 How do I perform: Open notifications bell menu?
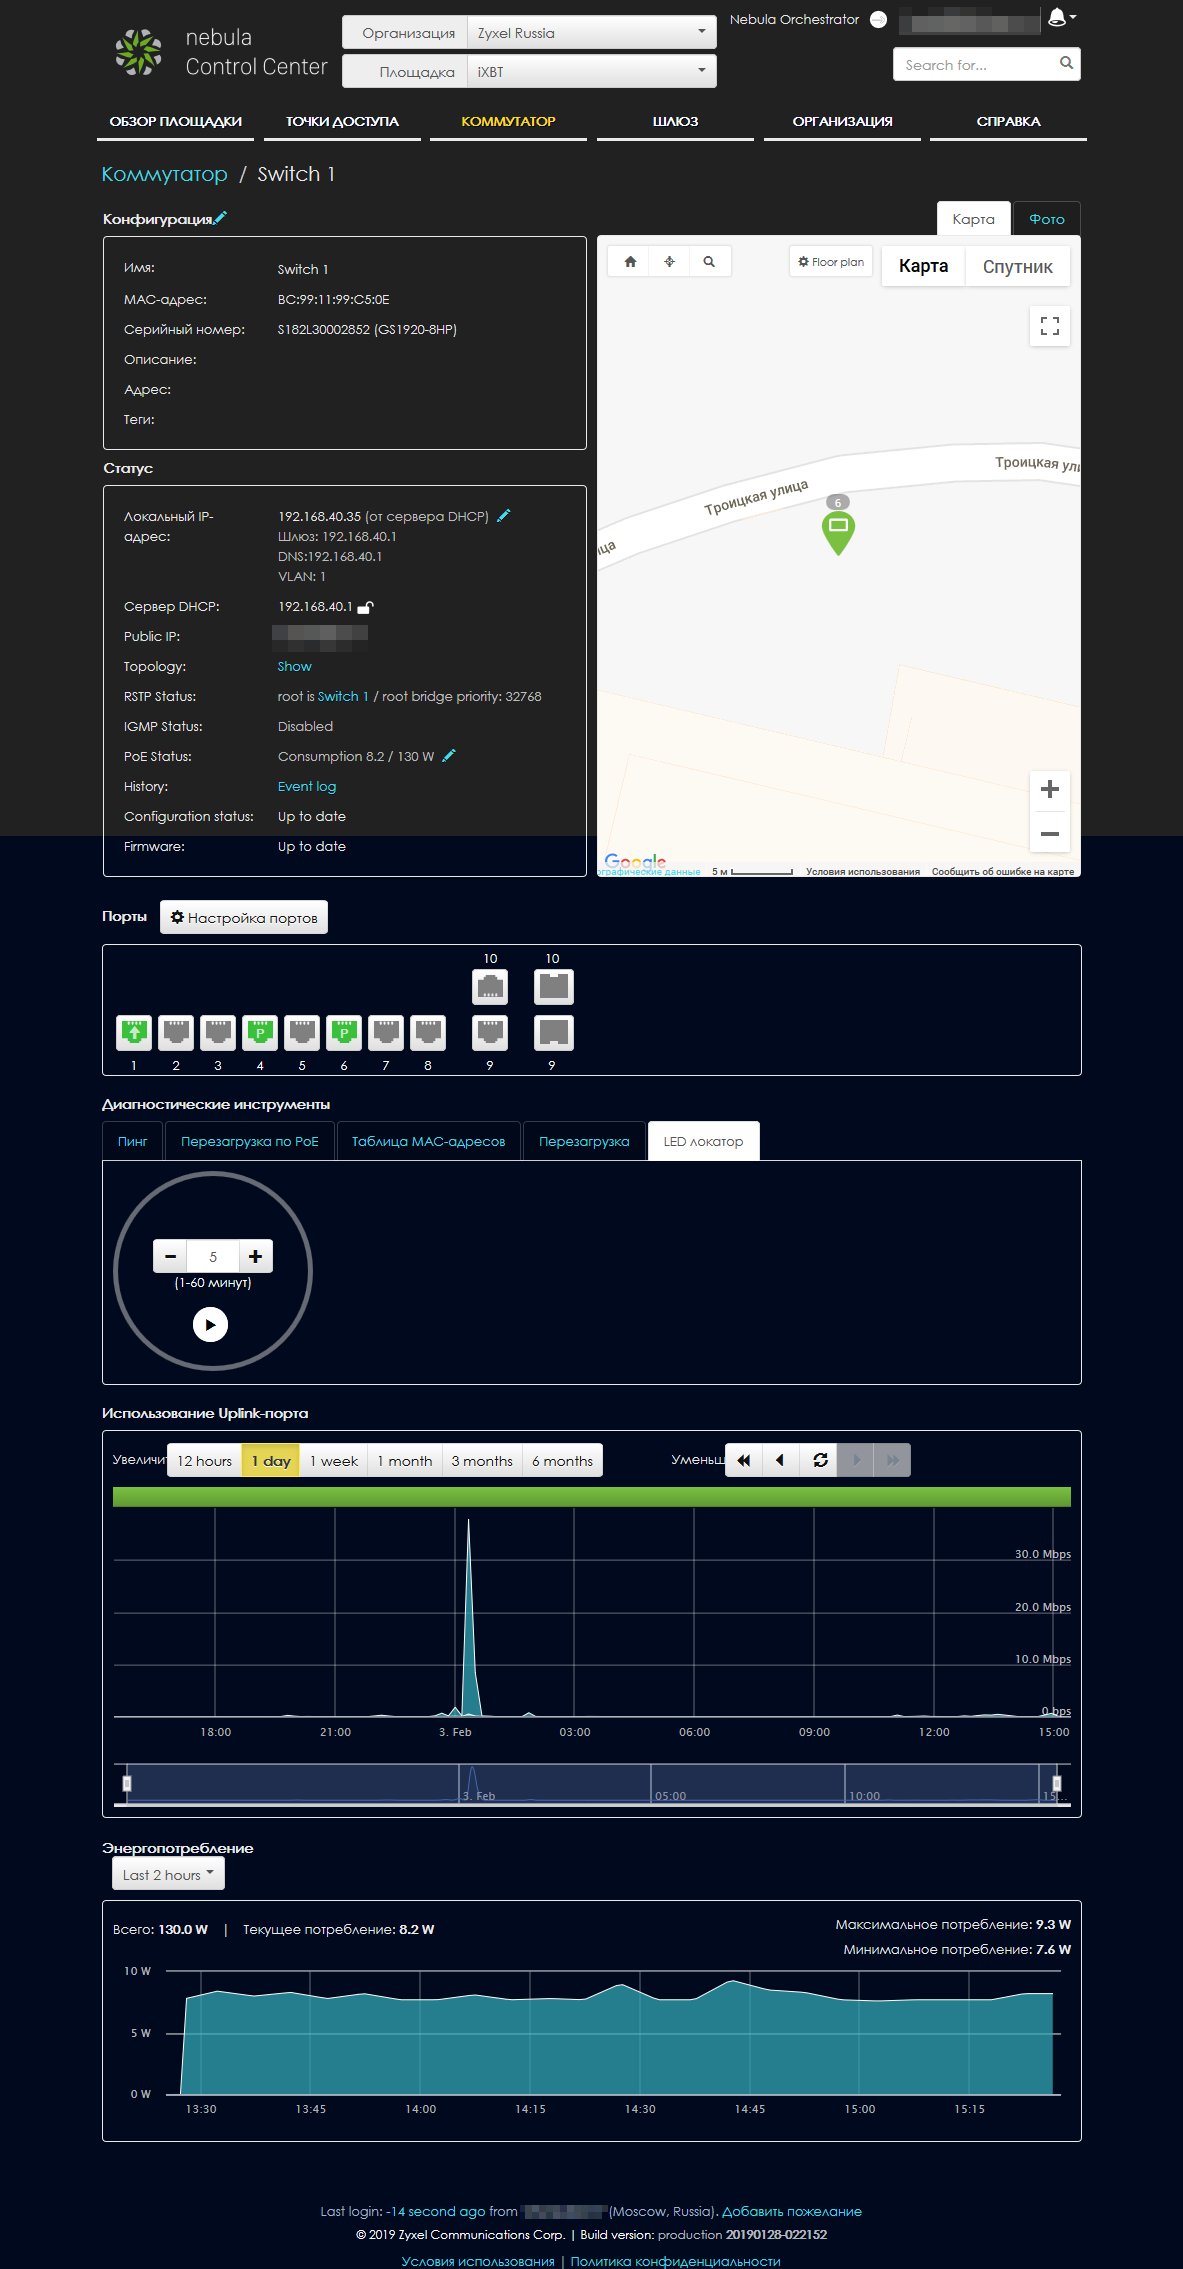1061,17
